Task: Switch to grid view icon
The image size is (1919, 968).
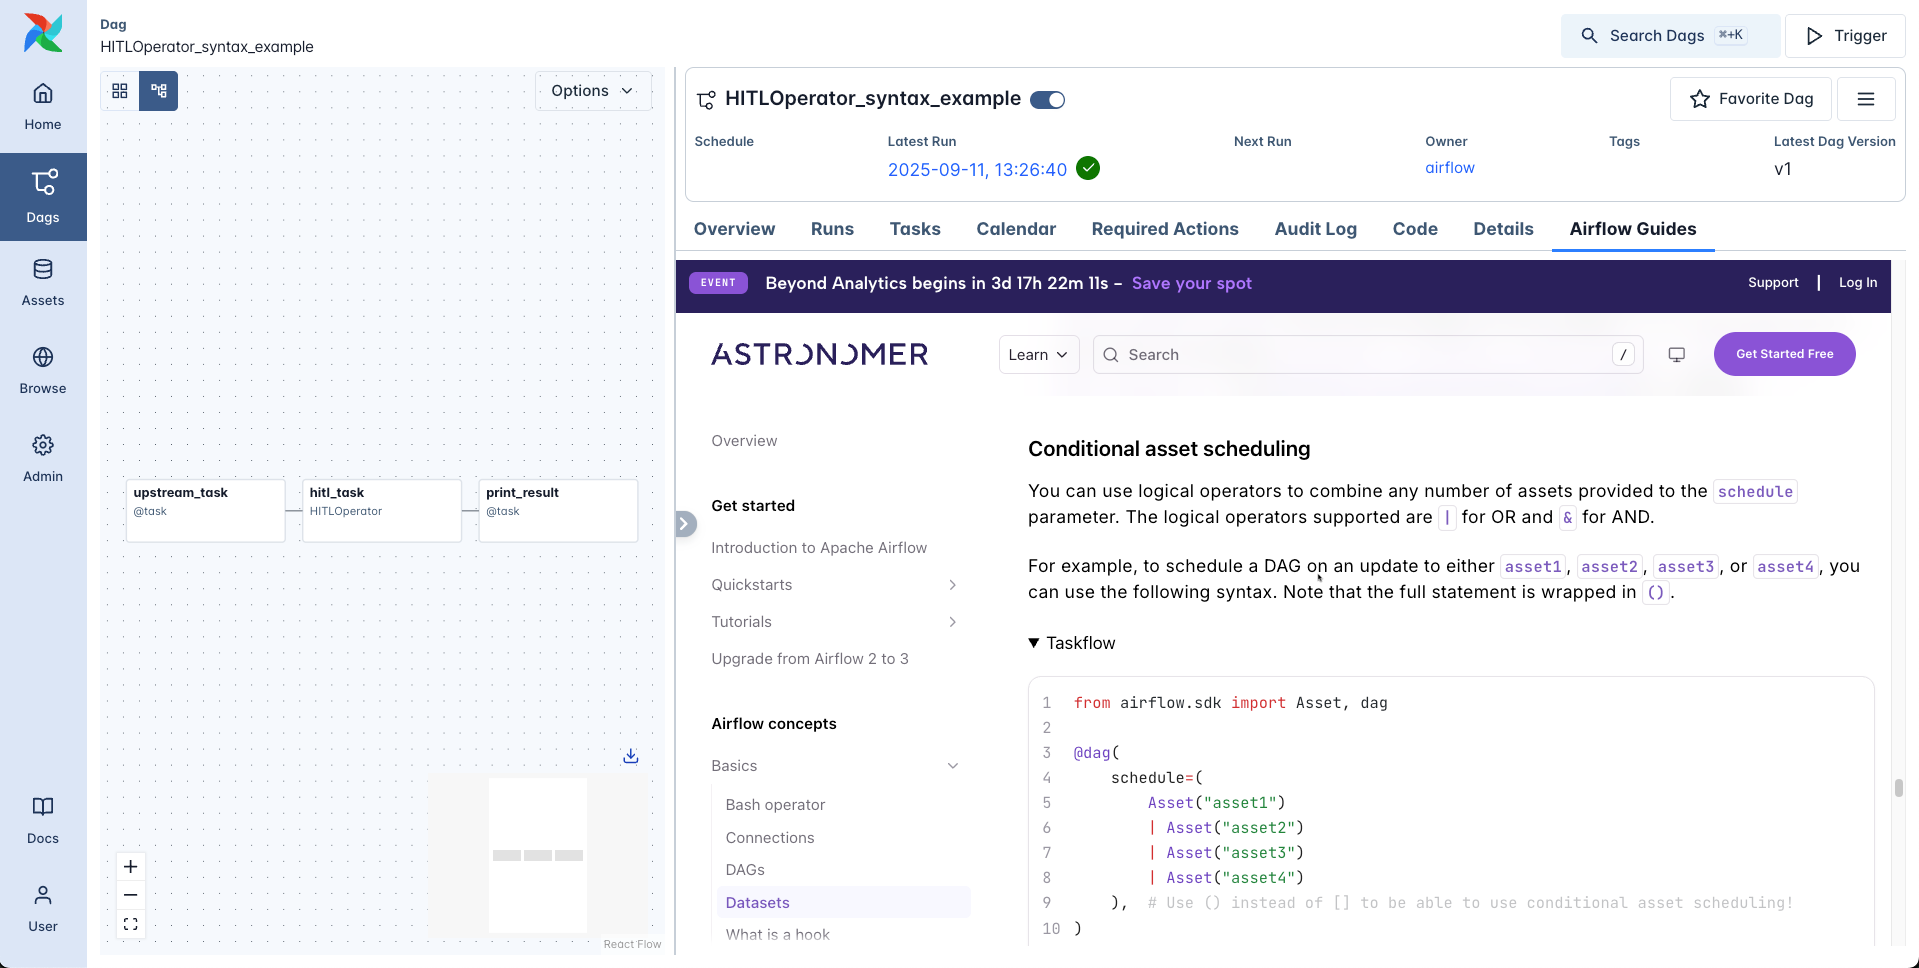Action: coord(120,91)
